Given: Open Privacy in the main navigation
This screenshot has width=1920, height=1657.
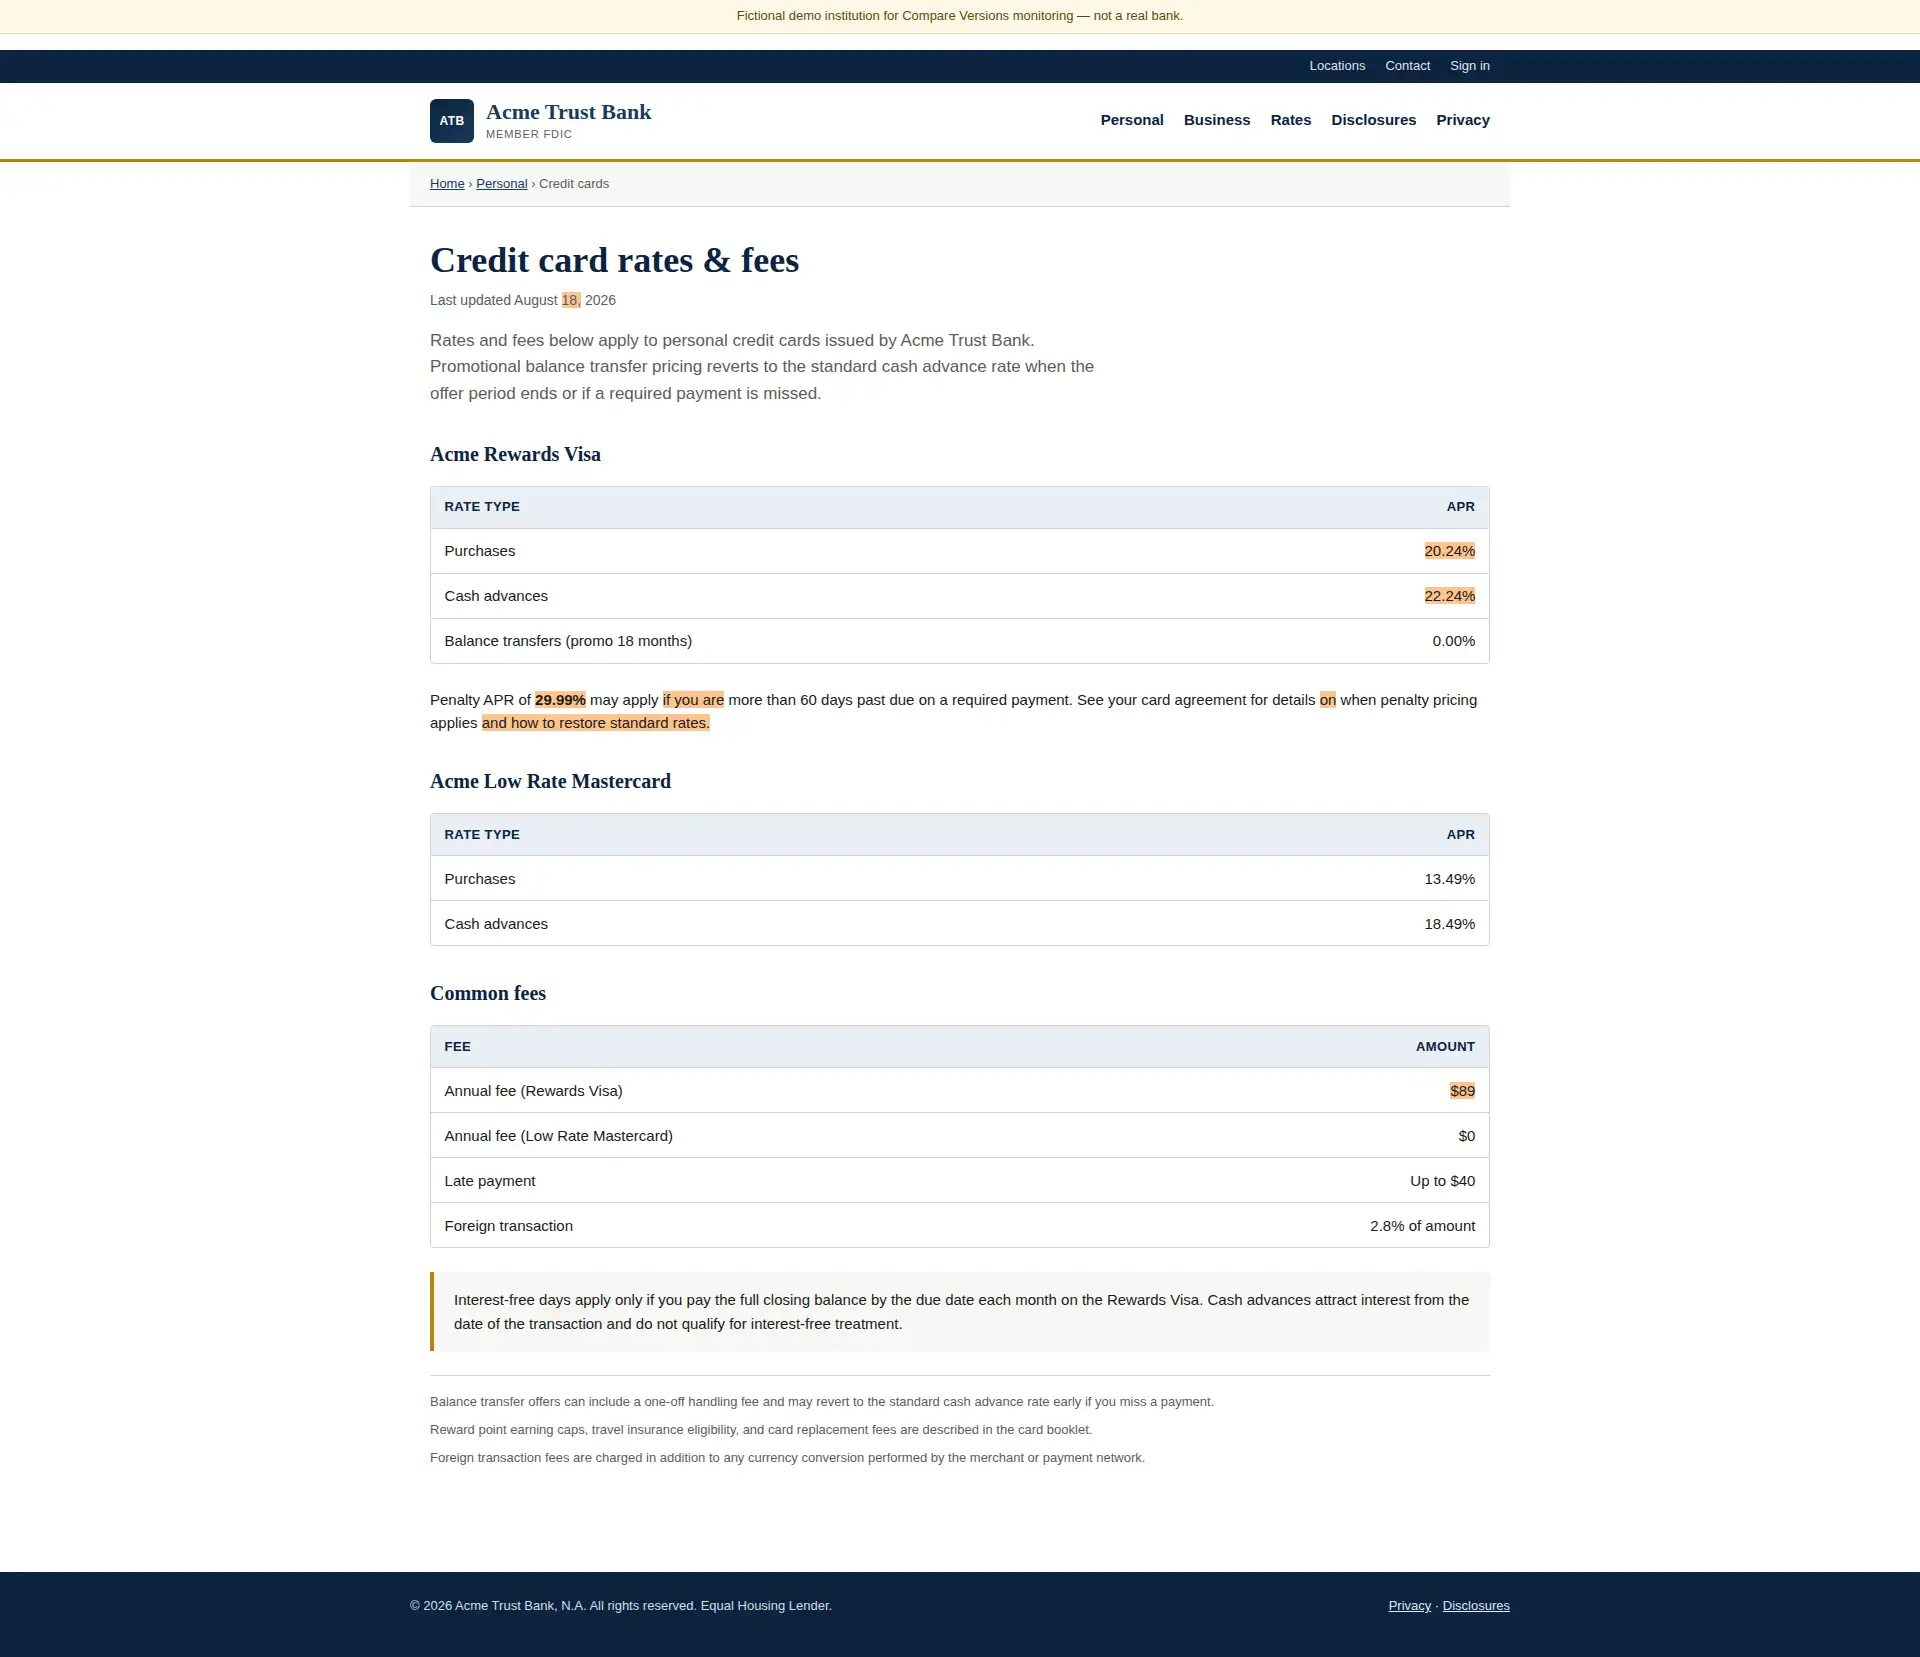Looking at the screenshot, I should click(x=1463, y=120).
